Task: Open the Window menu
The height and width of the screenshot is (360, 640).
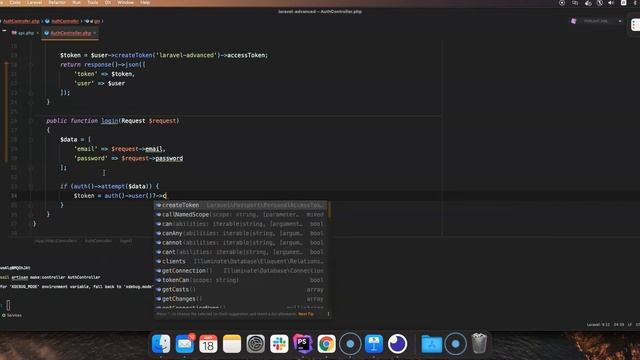Action: (x=125, y=2)
